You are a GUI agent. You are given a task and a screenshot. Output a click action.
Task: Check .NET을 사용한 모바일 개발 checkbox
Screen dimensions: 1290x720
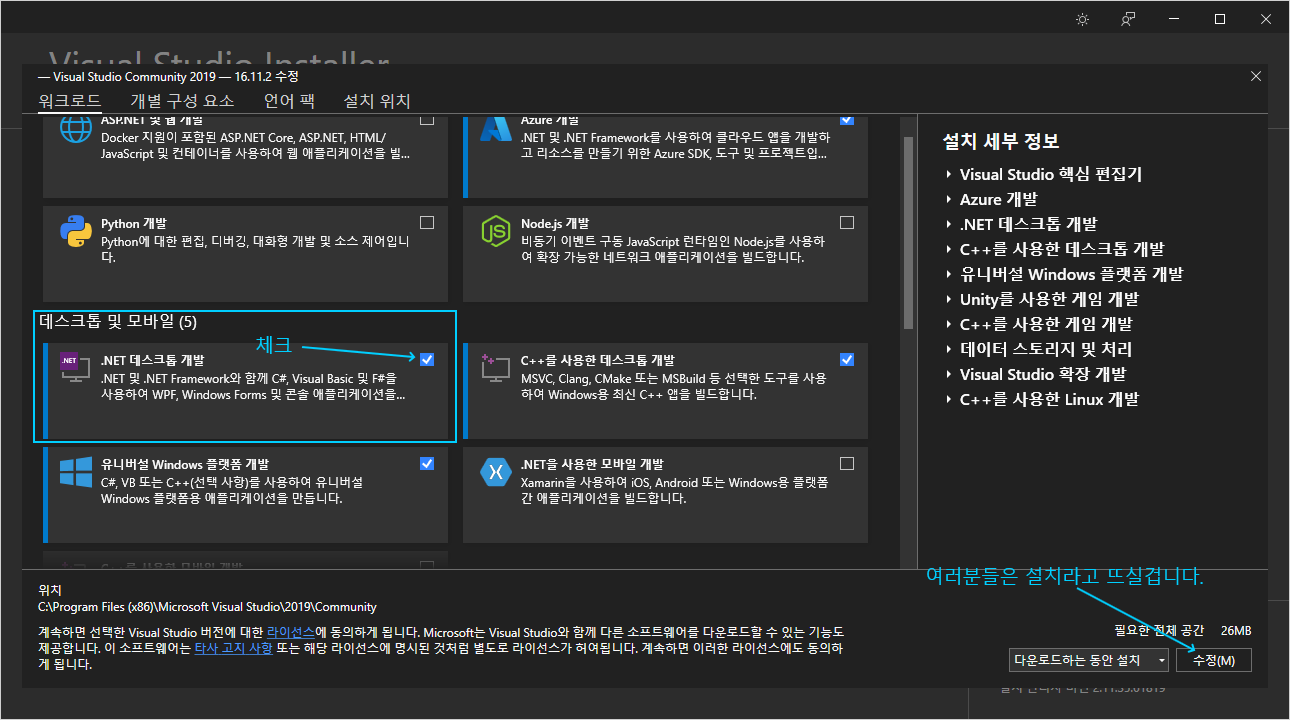(847, 463)
